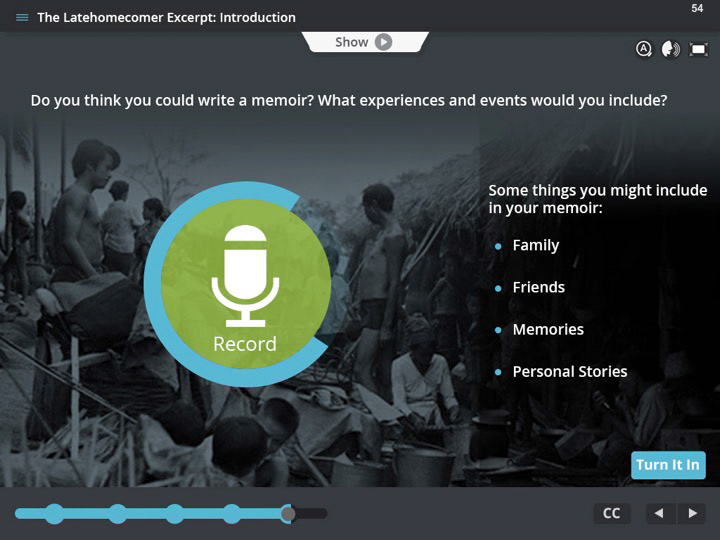Viewport: 720px width, 540px height.
Task: Click the gray current progress handle
Action: click(x=288, y=513)
